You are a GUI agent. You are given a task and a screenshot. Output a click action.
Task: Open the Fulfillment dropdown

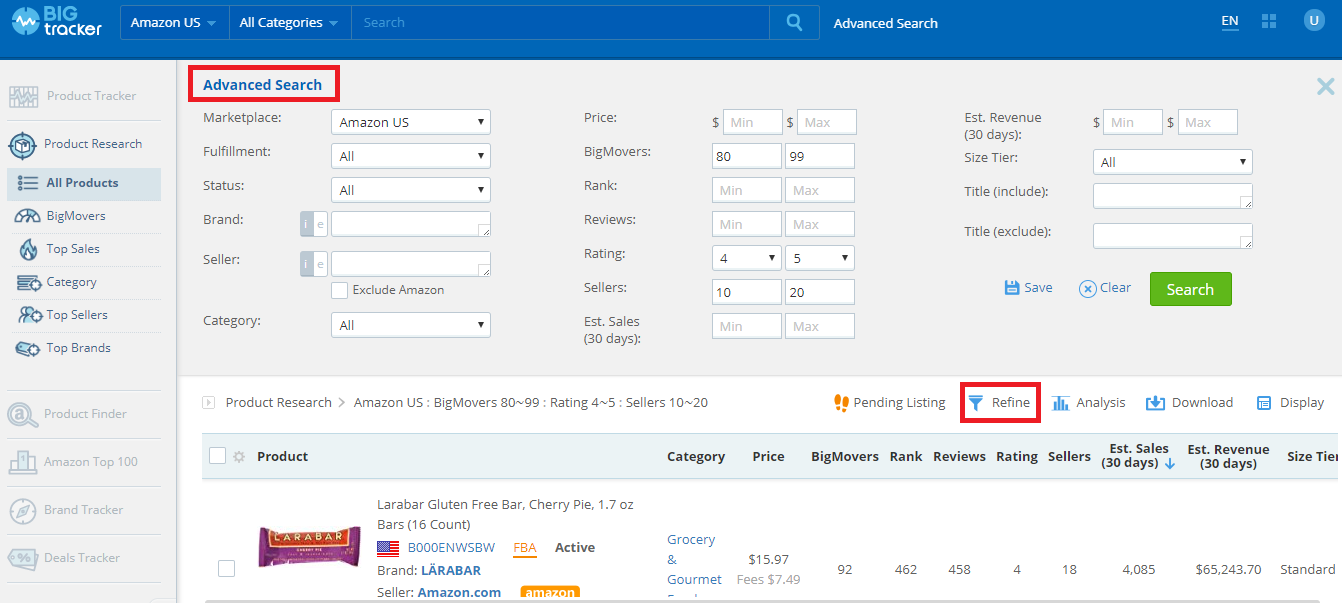[411, 156]
